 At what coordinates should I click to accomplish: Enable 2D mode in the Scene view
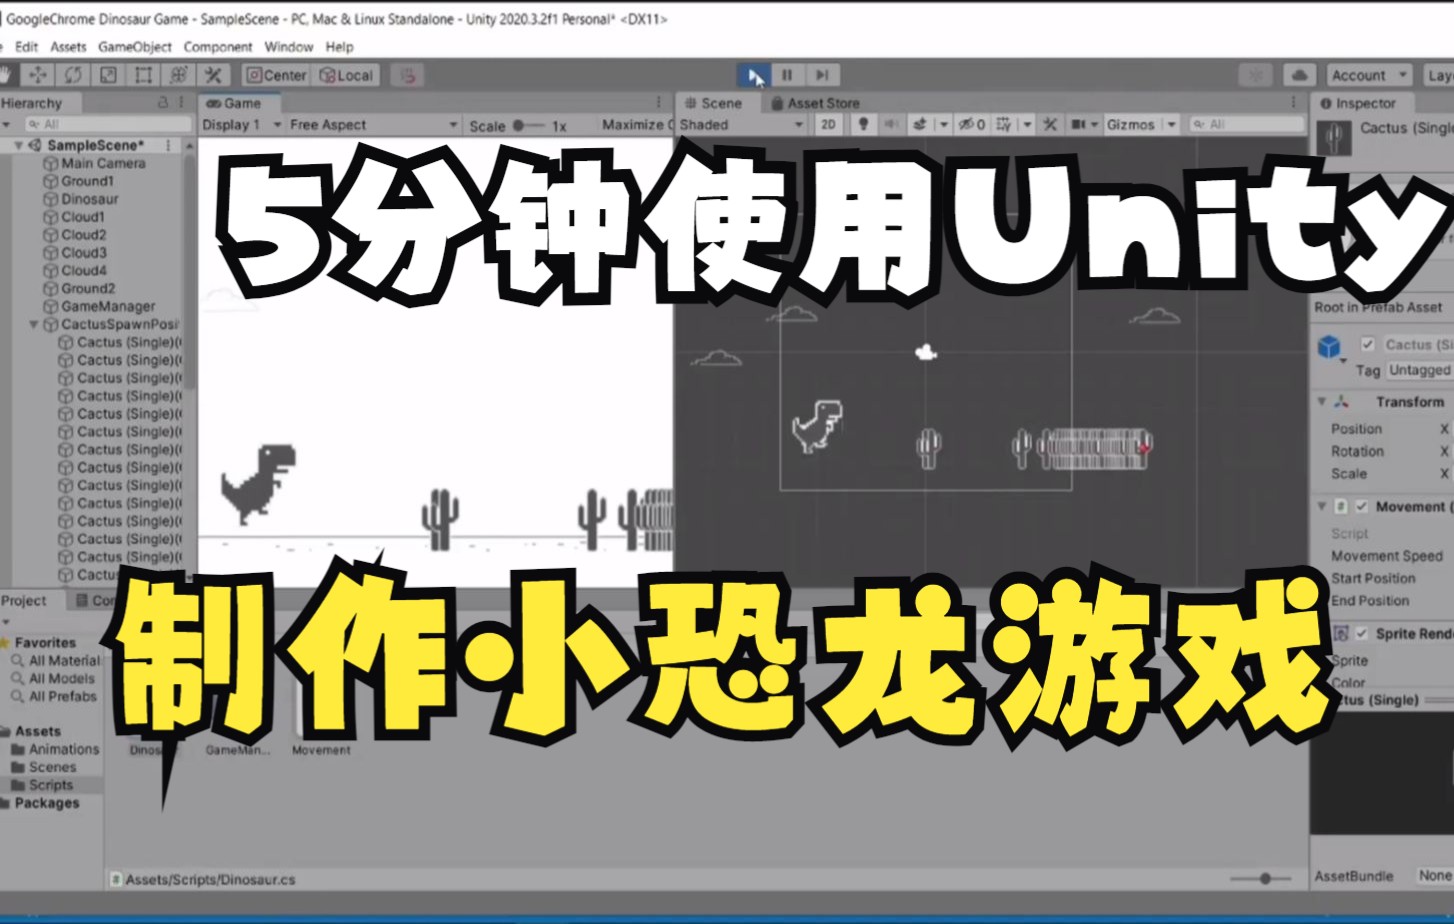pyautogui.click(x=828, y=124)
